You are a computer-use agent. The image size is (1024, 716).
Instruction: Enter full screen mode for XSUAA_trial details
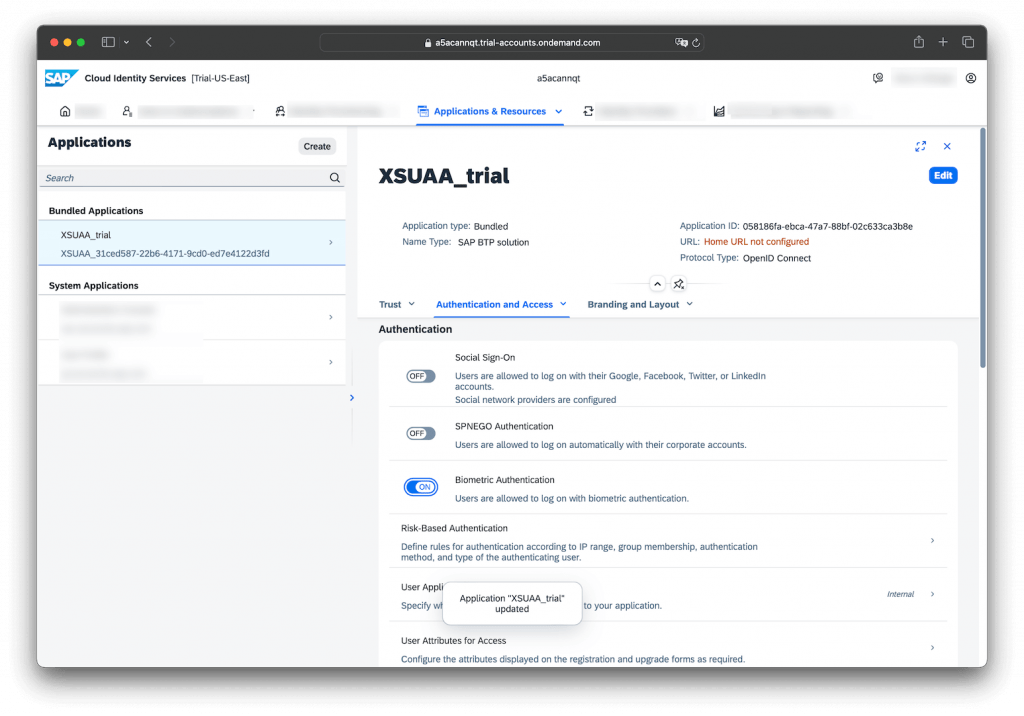point(920,146)
